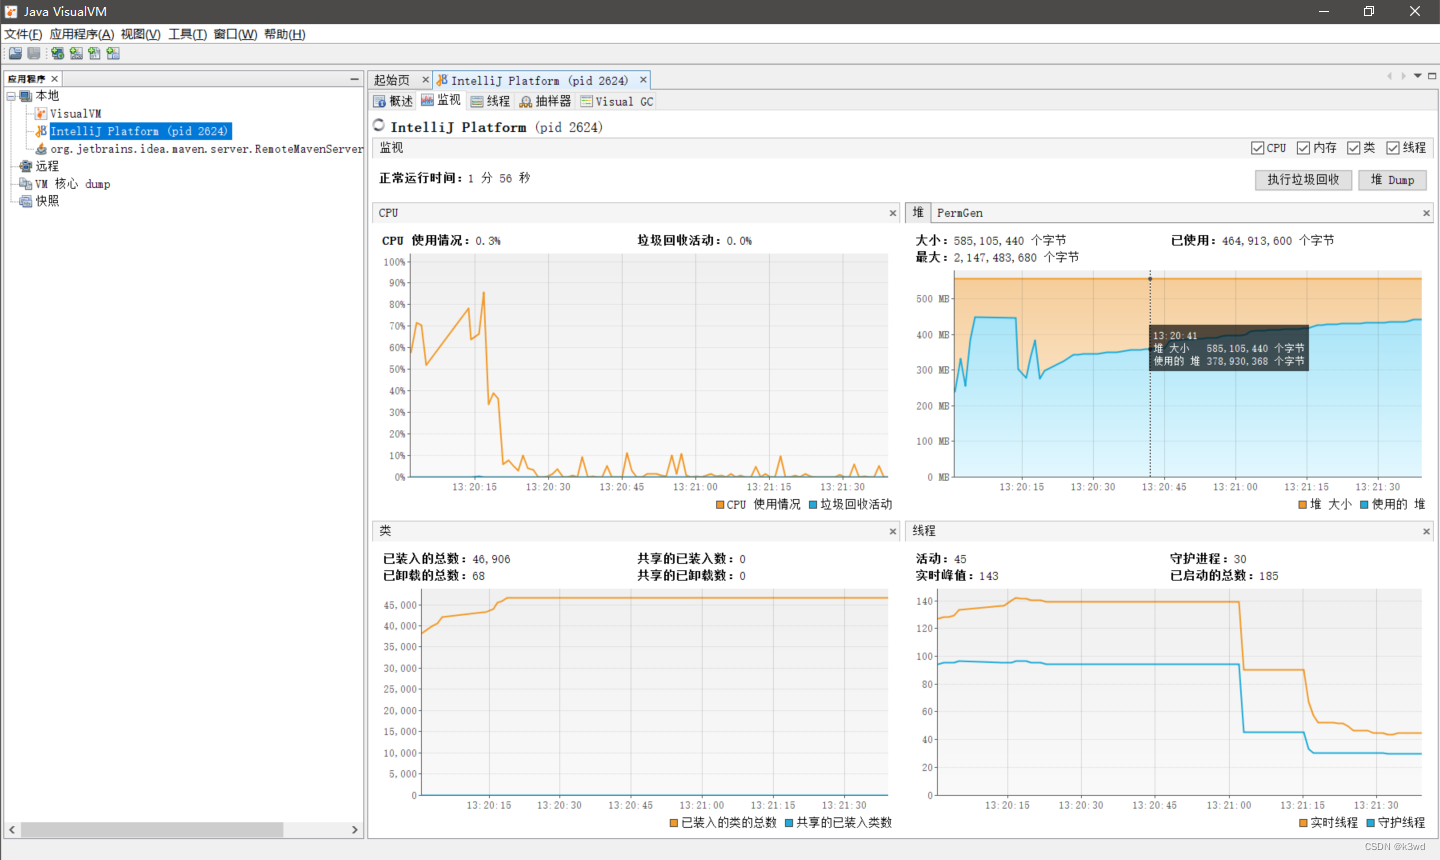Open the 帮助(H) menu
Screen dimensions: 1440x860
pos(285,34)
